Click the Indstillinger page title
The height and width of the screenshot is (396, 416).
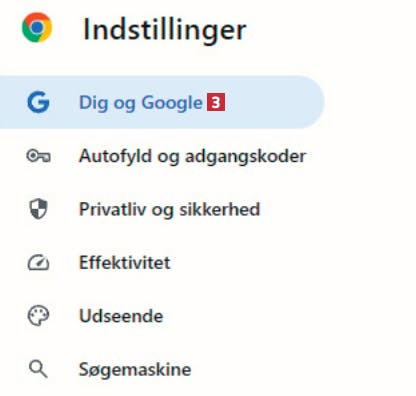pyautogui.click(x=165, y=29)
